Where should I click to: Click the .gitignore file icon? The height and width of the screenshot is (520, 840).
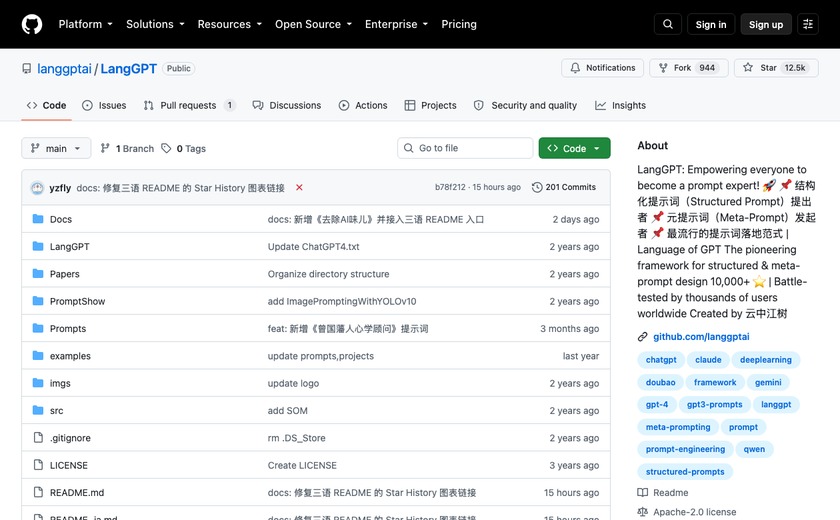click(x=38, y=438)
